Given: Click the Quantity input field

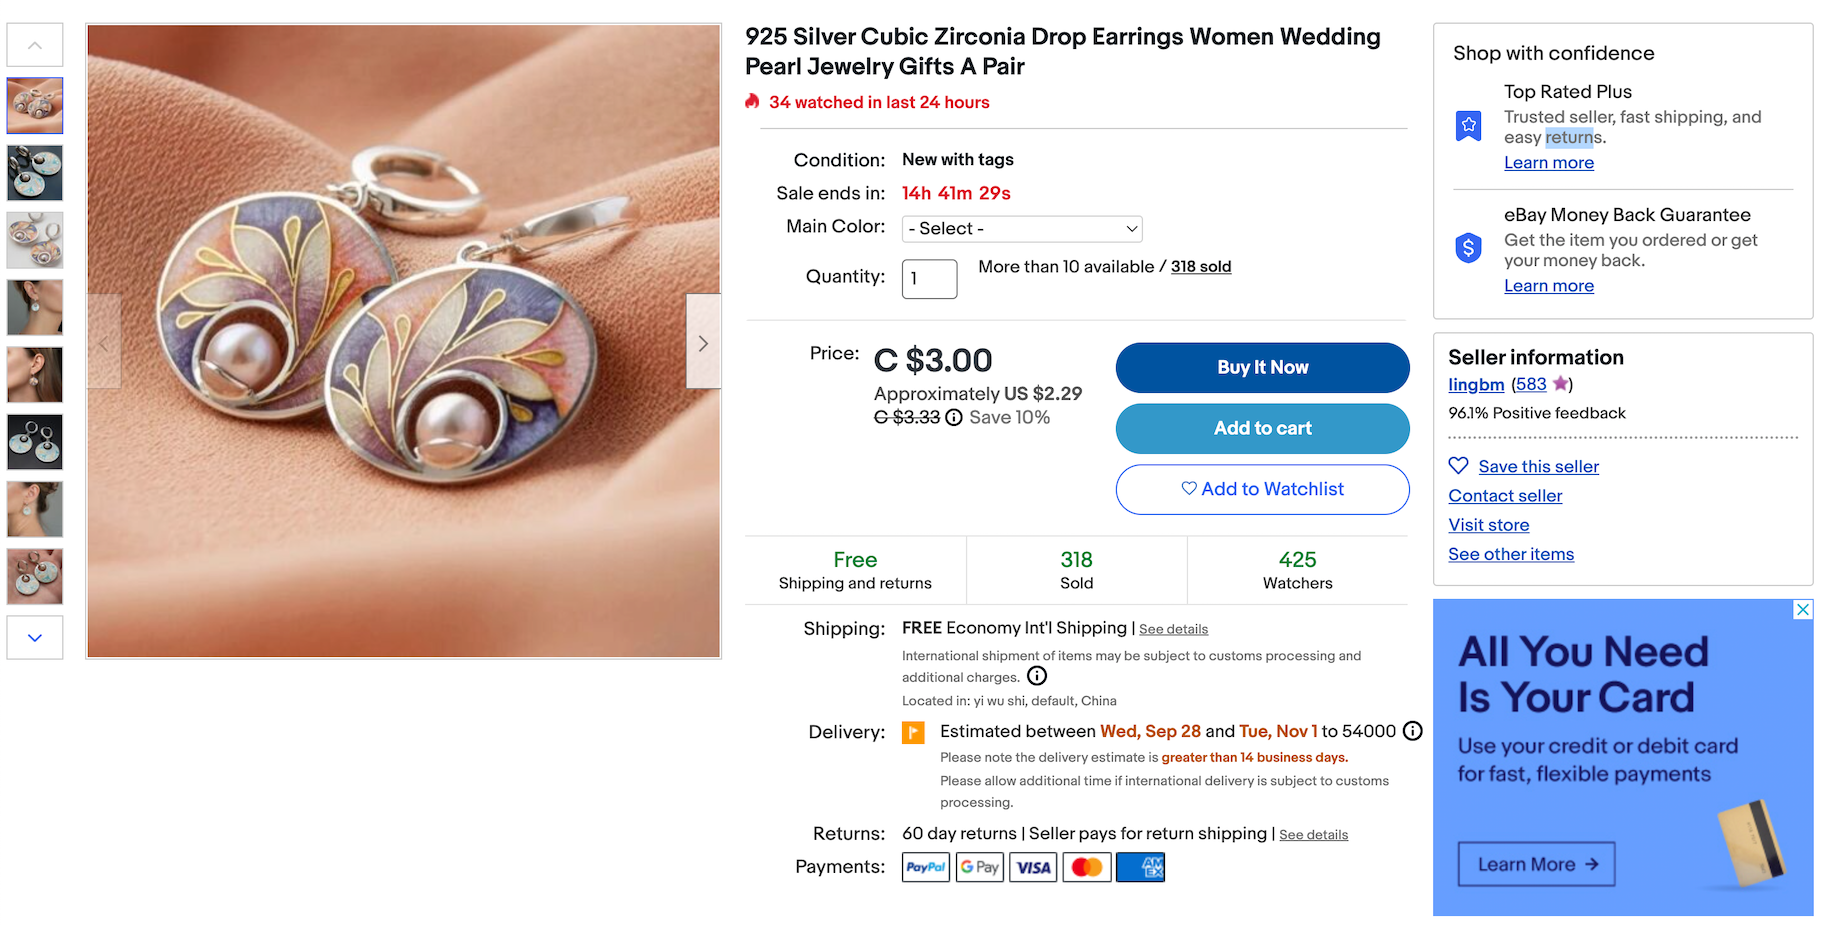Looking at the screenshot, I should (x=929, y=279).
